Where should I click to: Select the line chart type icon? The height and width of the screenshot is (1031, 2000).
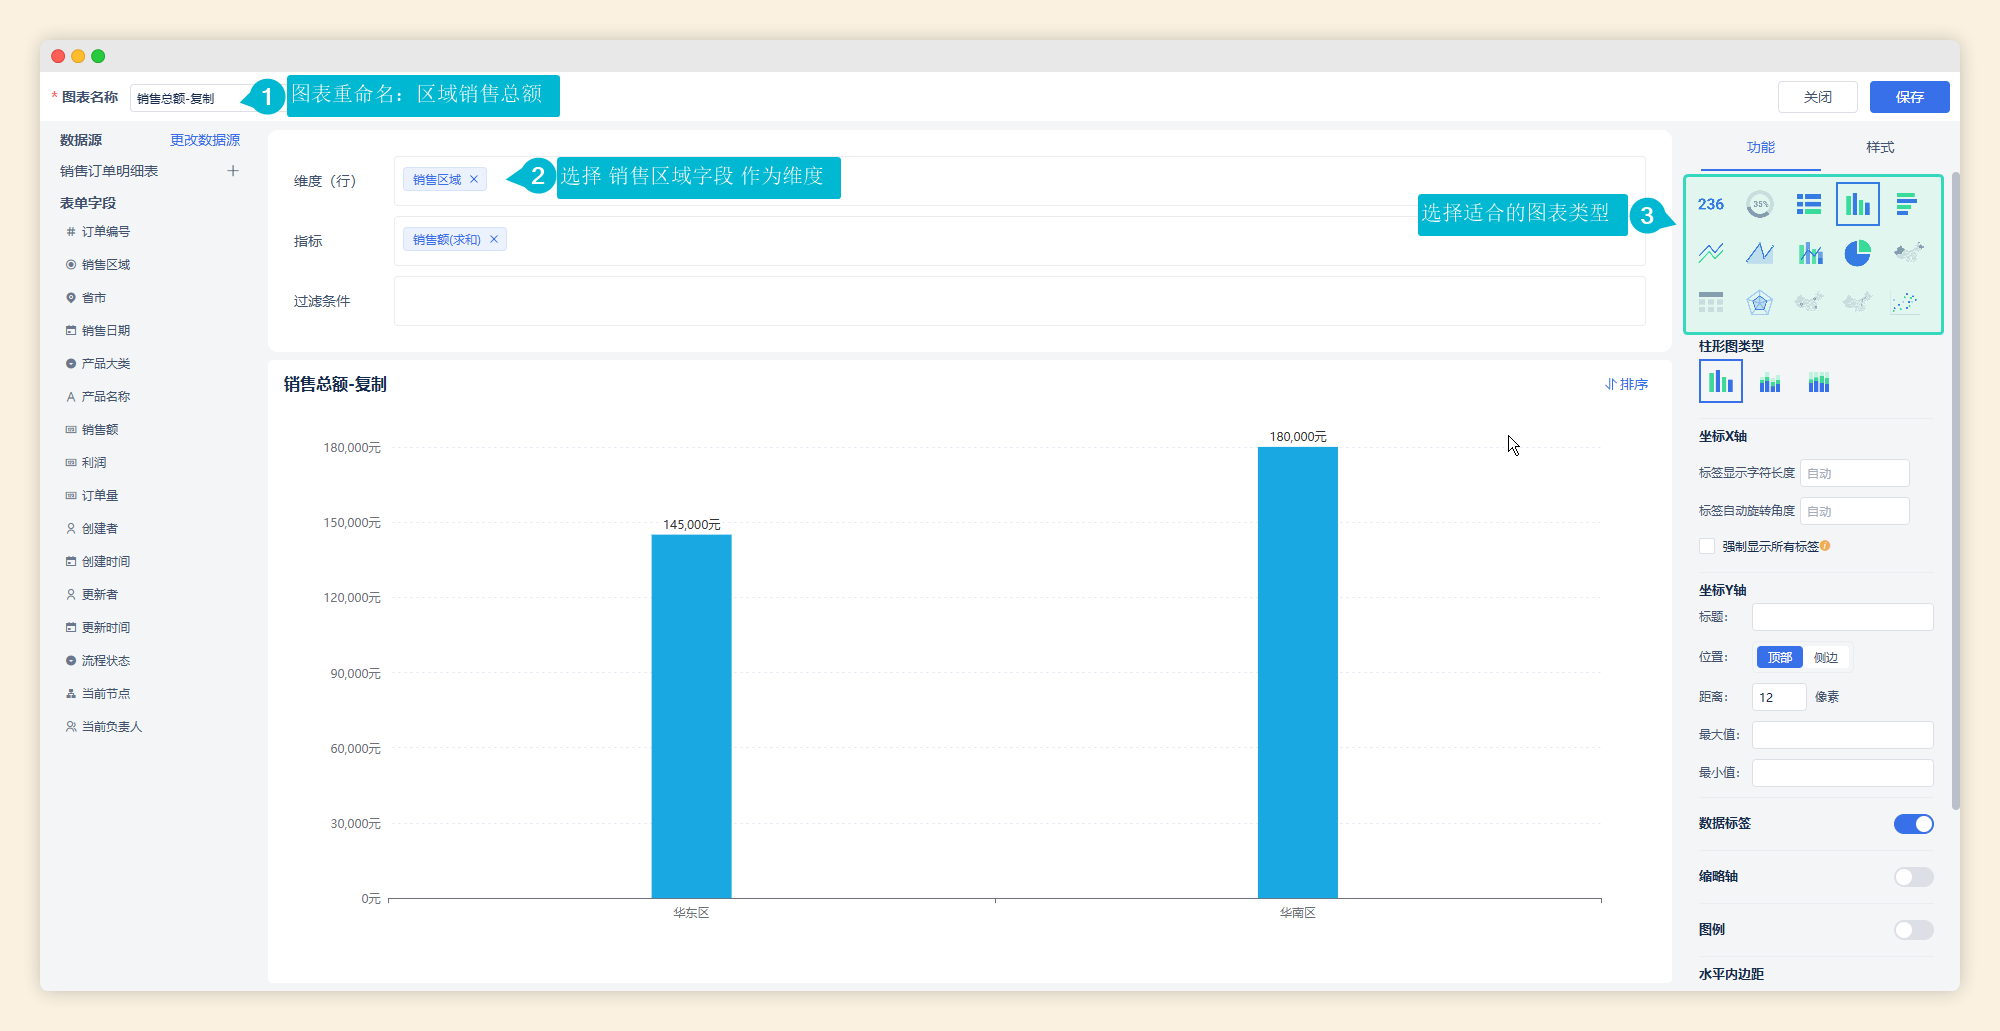click(1711, 253)
